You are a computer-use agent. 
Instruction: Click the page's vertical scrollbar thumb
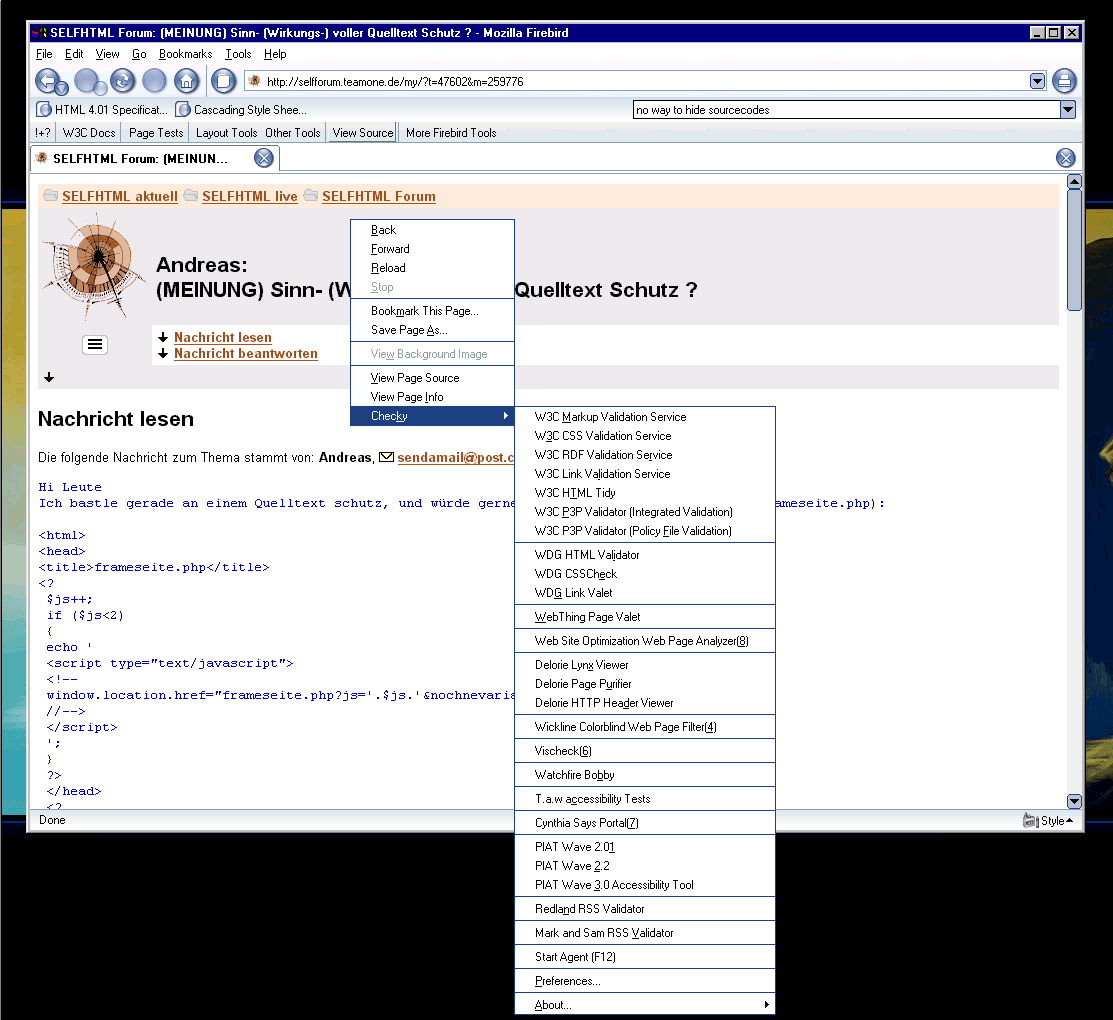click(x=1074, y=250)
